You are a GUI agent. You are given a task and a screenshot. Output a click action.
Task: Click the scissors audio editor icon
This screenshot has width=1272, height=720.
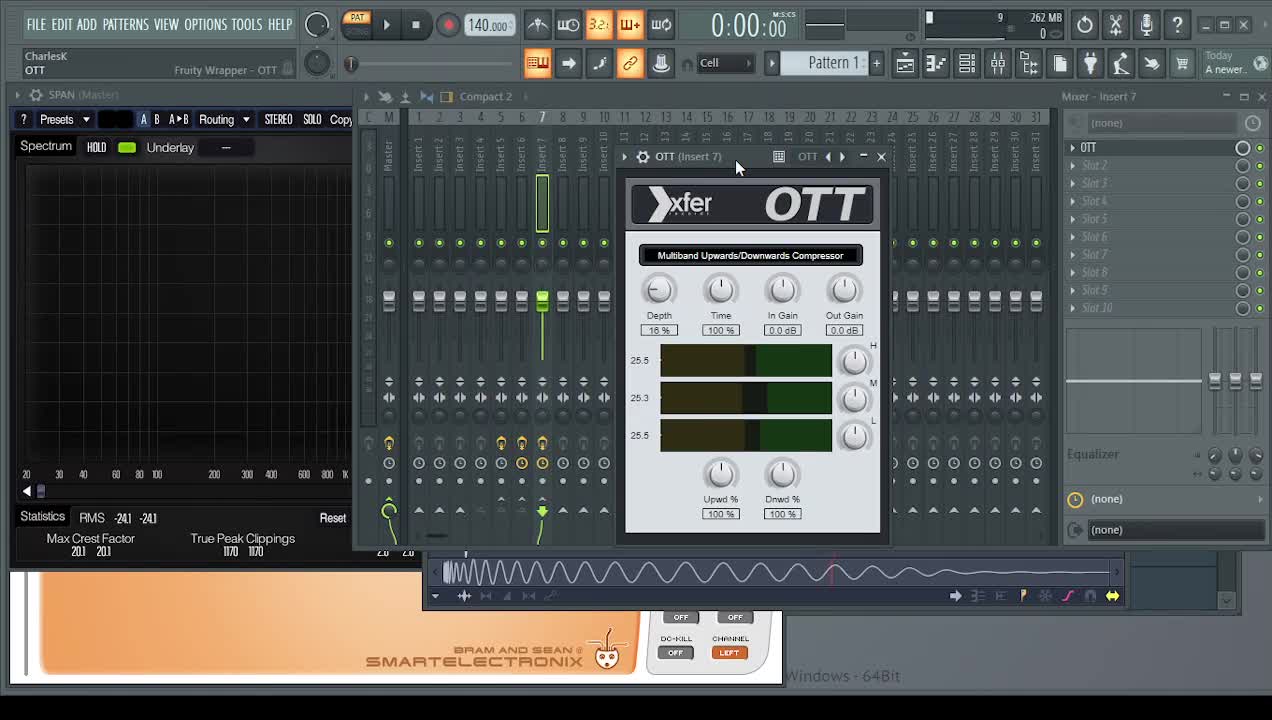click(x=1116, y=24)
